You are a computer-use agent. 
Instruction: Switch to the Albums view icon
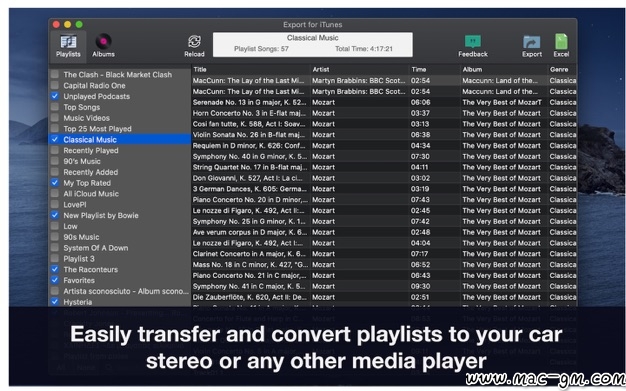click(103, 42)
